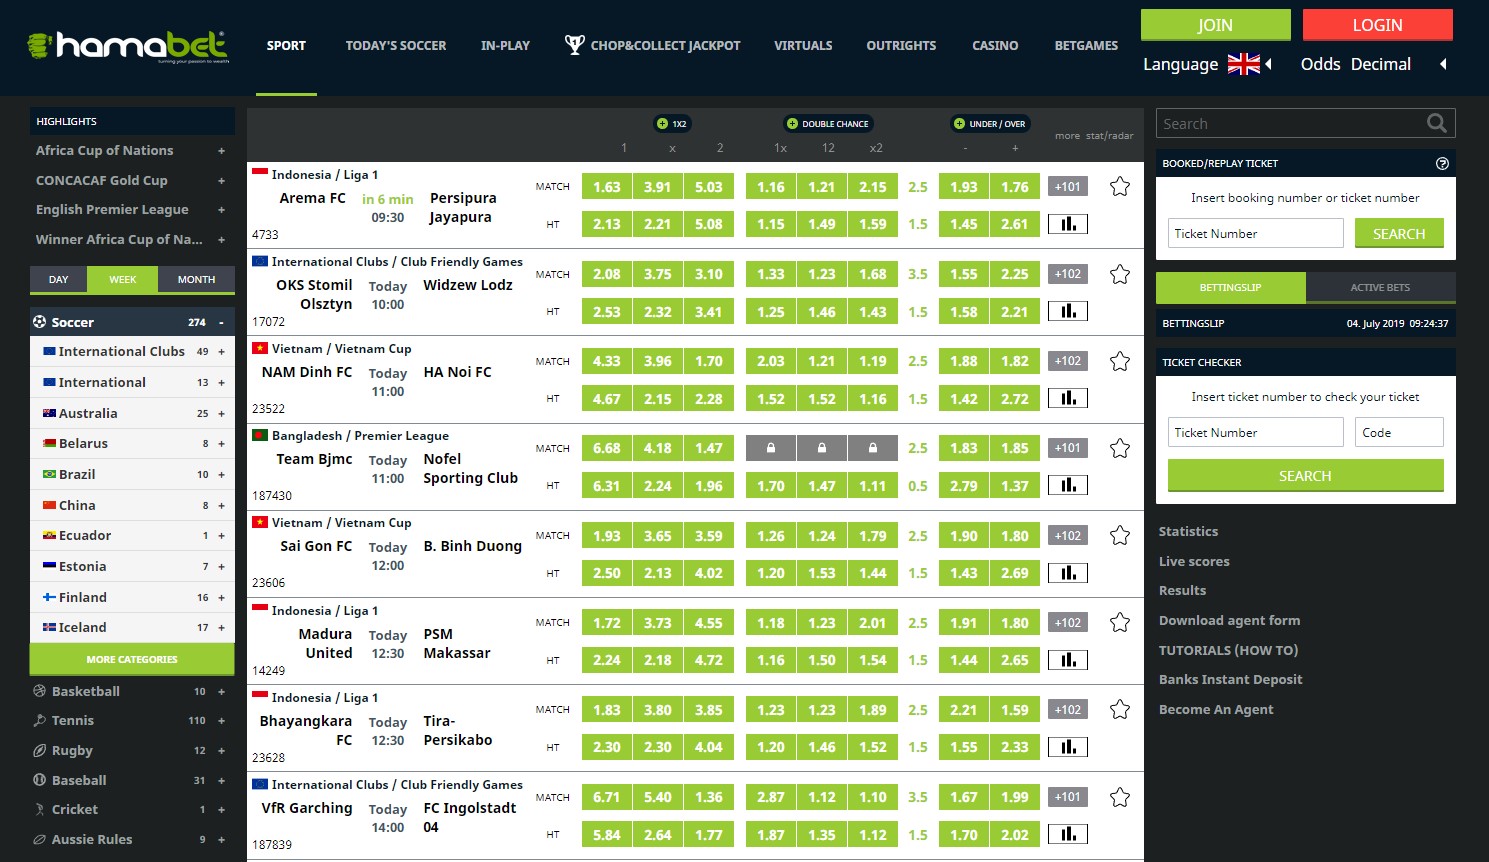Expand CONCACAF Gold Cup highlight
Screen dimensions: 1489x862
click(x=221, y=181)
